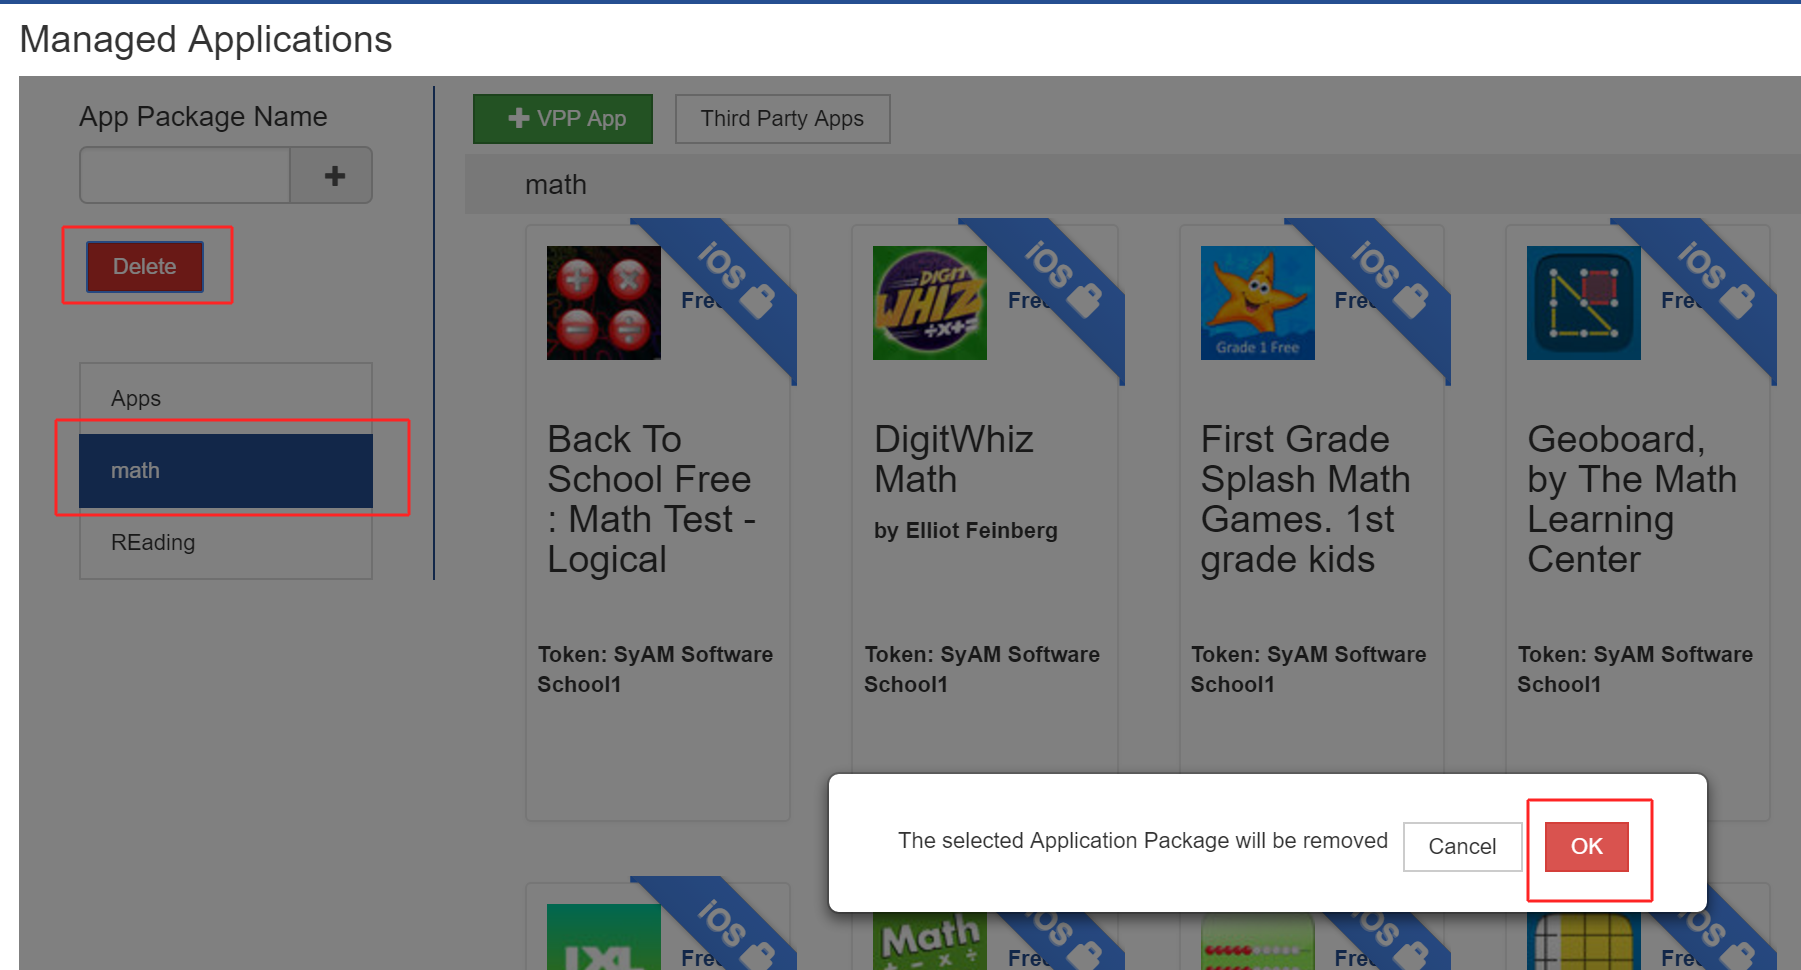Click the plus icon to add package
The image size is (1801, 970).
click(x=334, y=176)
